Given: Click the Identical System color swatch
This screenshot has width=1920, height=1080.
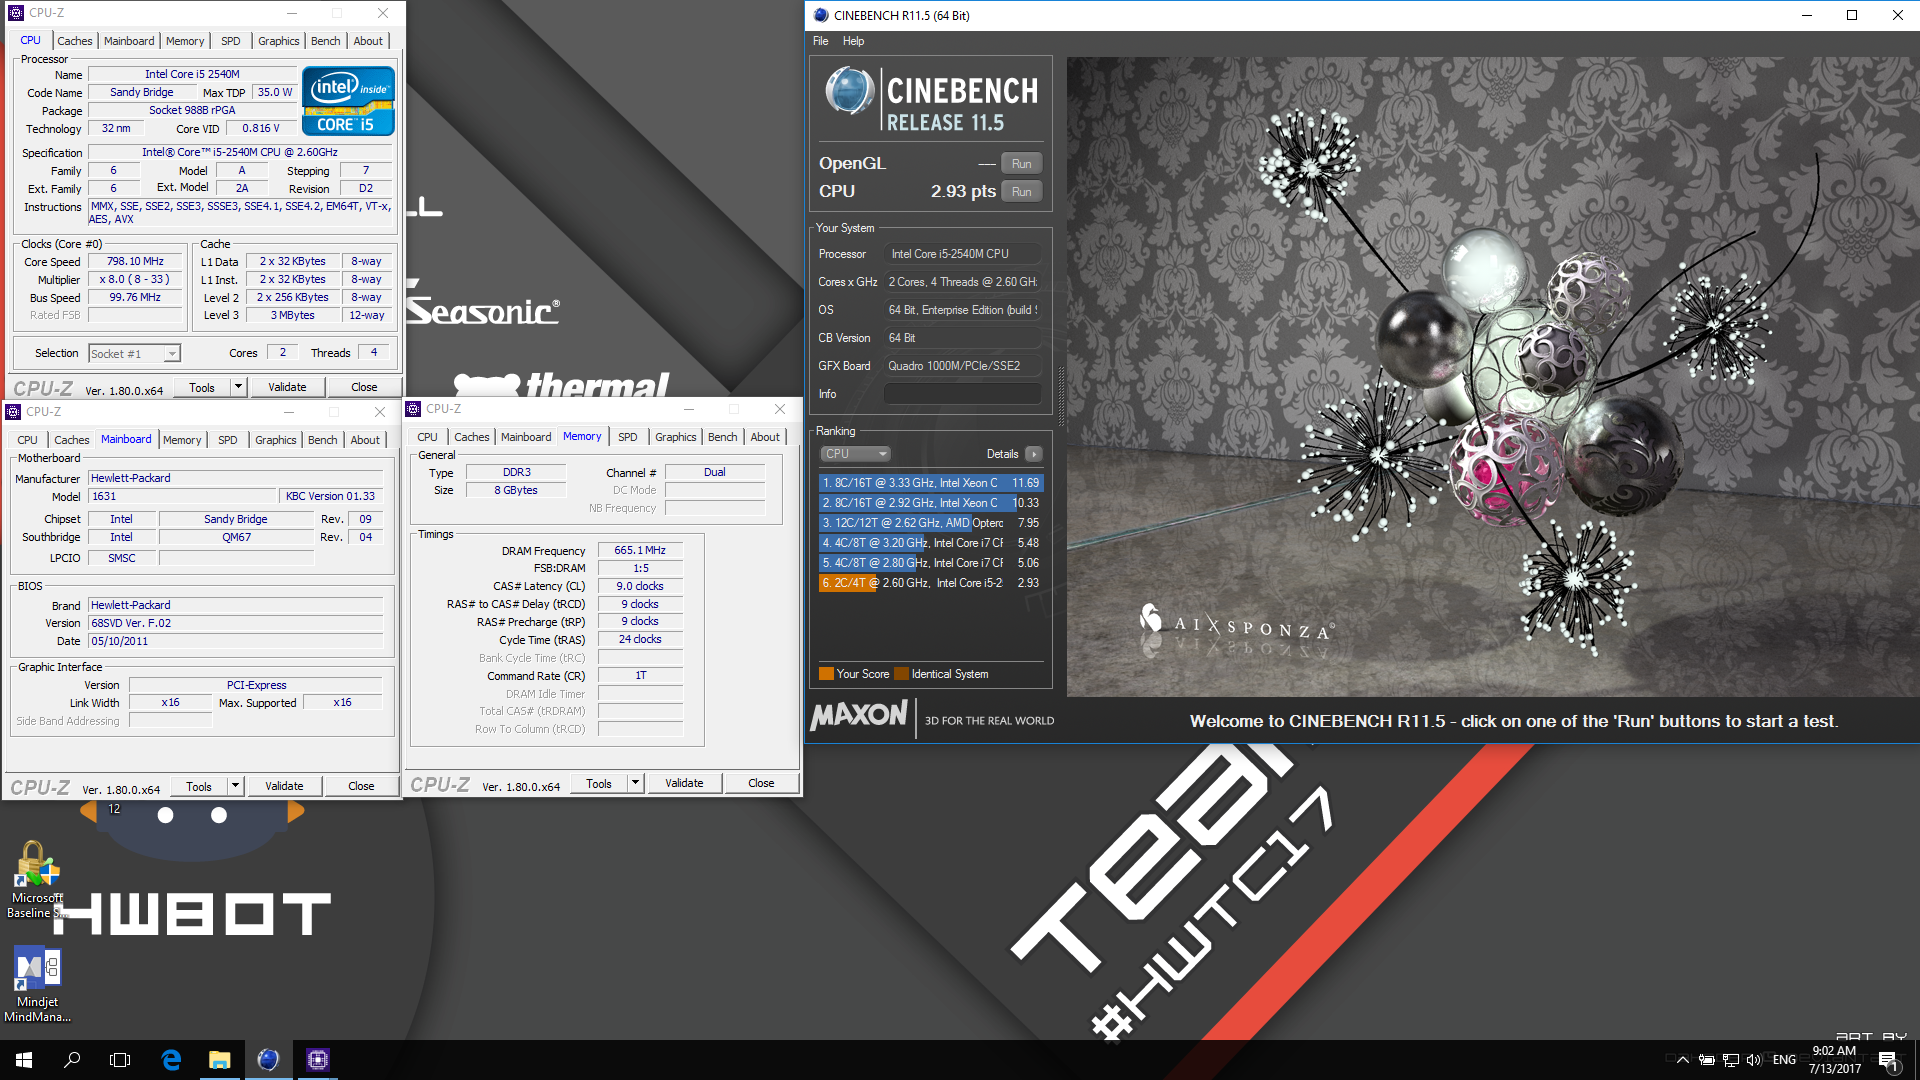Looking at the screenshot, I should [x=901, y=674].
